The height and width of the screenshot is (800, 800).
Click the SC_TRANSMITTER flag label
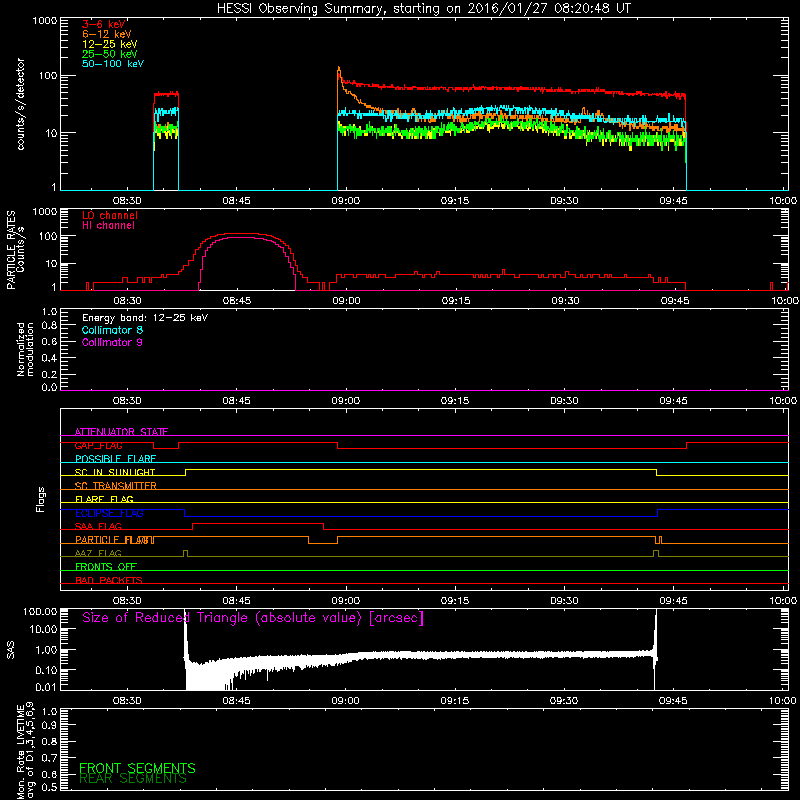pyautogui.click(x=115, y=486)
